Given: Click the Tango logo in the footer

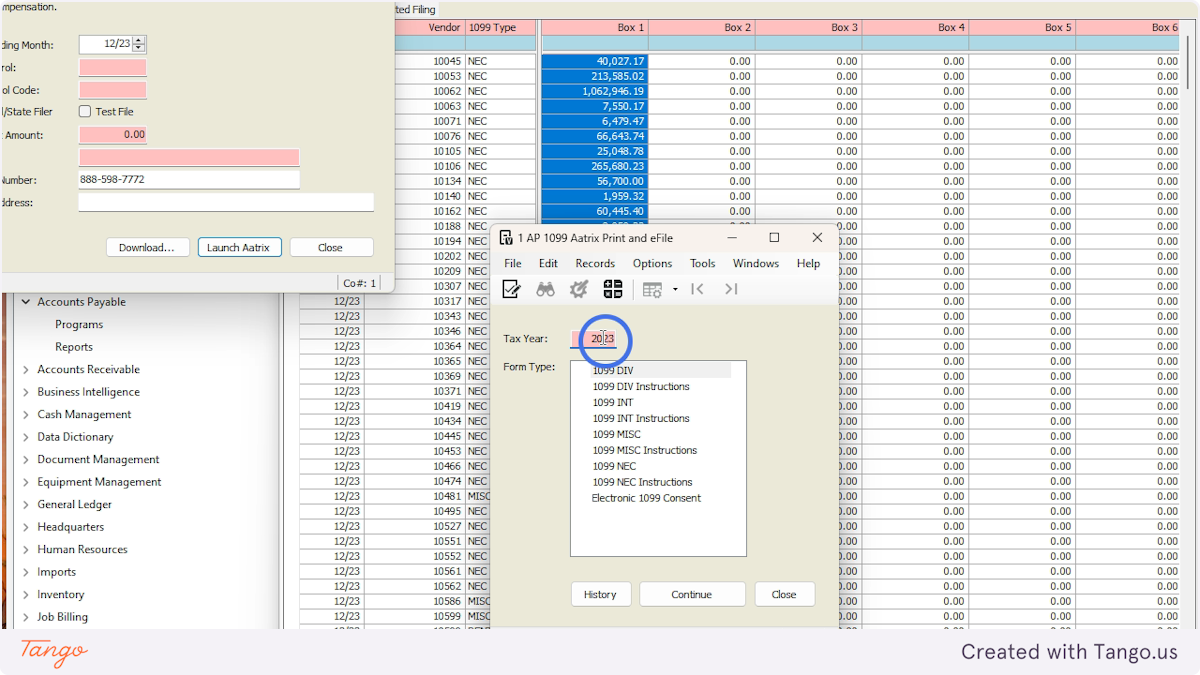Looking at the screenshot, I should pyautogui.click(x=52, y=652).
